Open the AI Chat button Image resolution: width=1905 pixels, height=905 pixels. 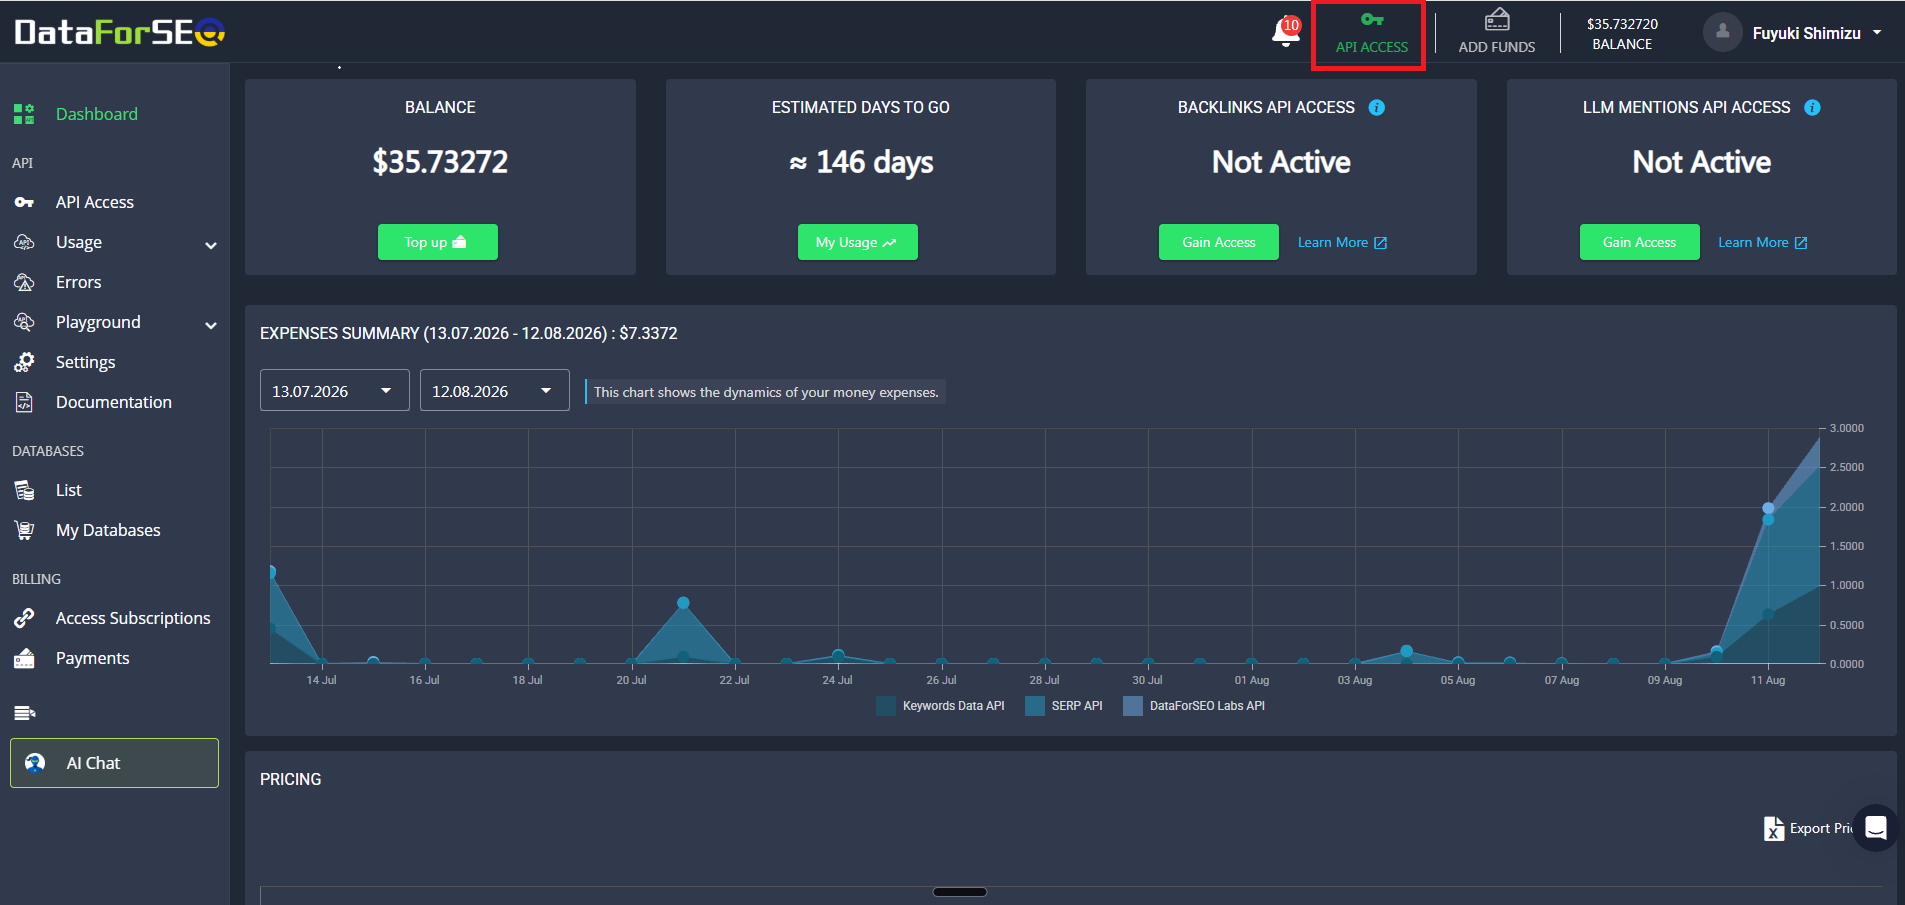[x=115, y=763]
